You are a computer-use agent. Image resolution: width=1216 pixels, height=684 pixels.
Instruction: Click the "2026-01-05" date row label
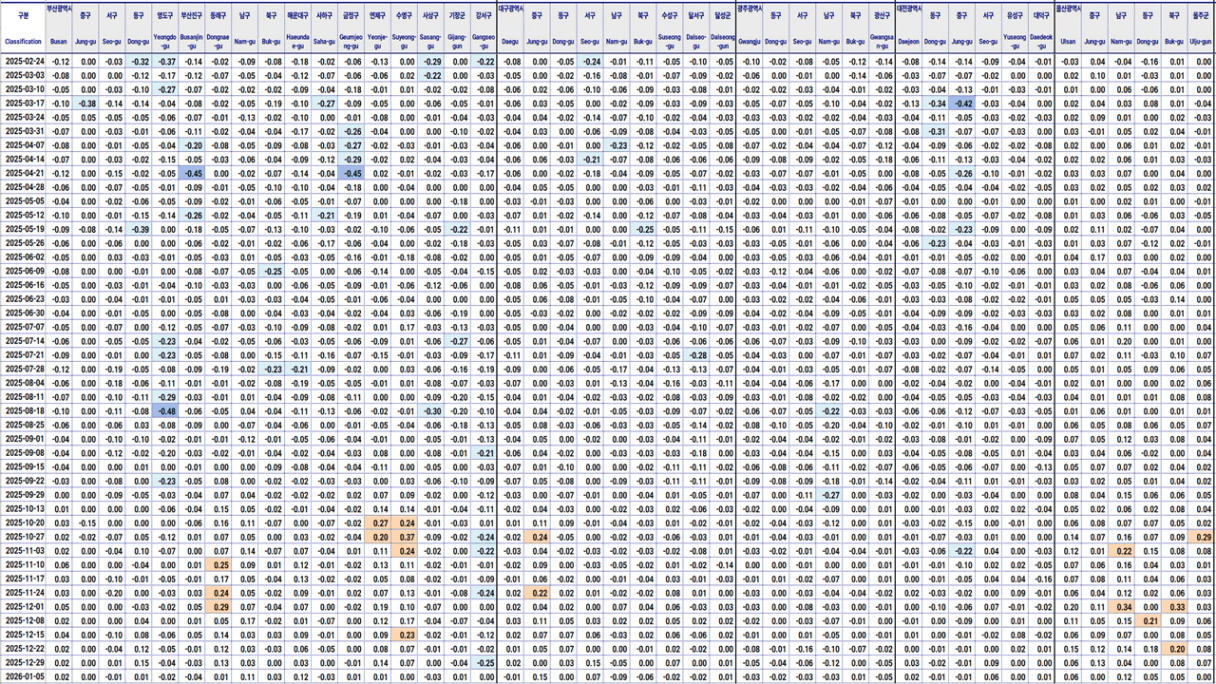tap(23, 677)
